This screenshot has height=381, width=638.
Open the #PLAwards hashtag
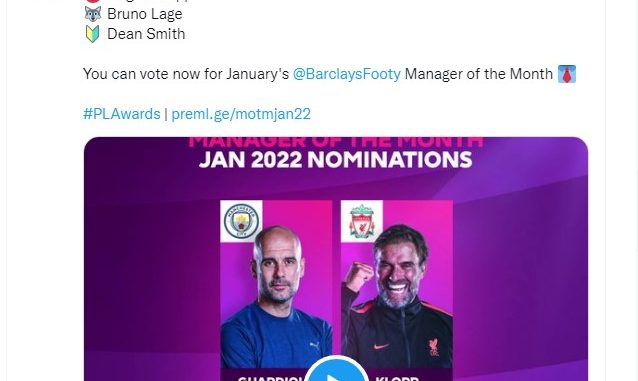(x=122, y=114)
